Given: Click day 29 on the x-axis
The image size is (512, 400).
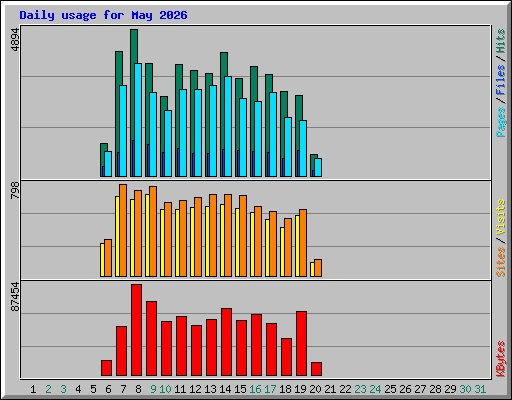Looking at the screenshot, I should coord(450,389).
